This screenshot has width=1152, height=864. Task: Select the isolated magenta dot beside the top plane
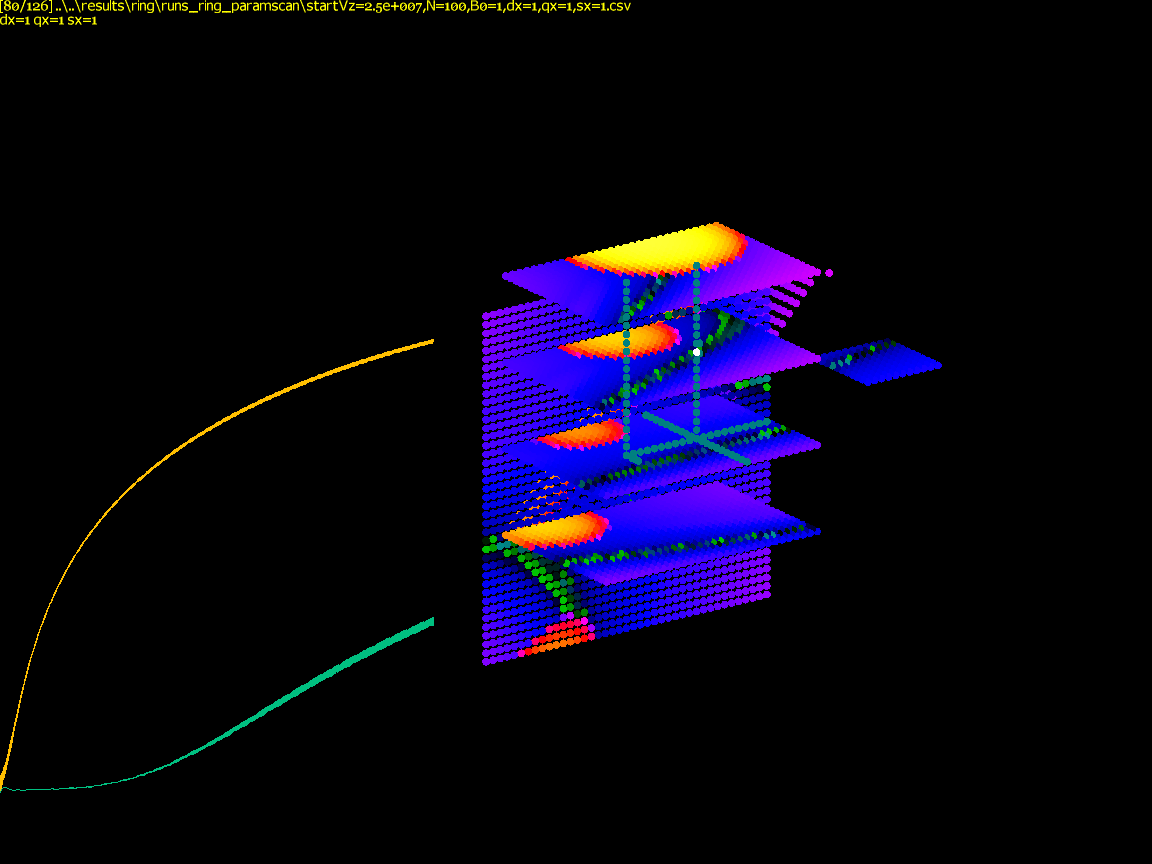coord(829,272)
